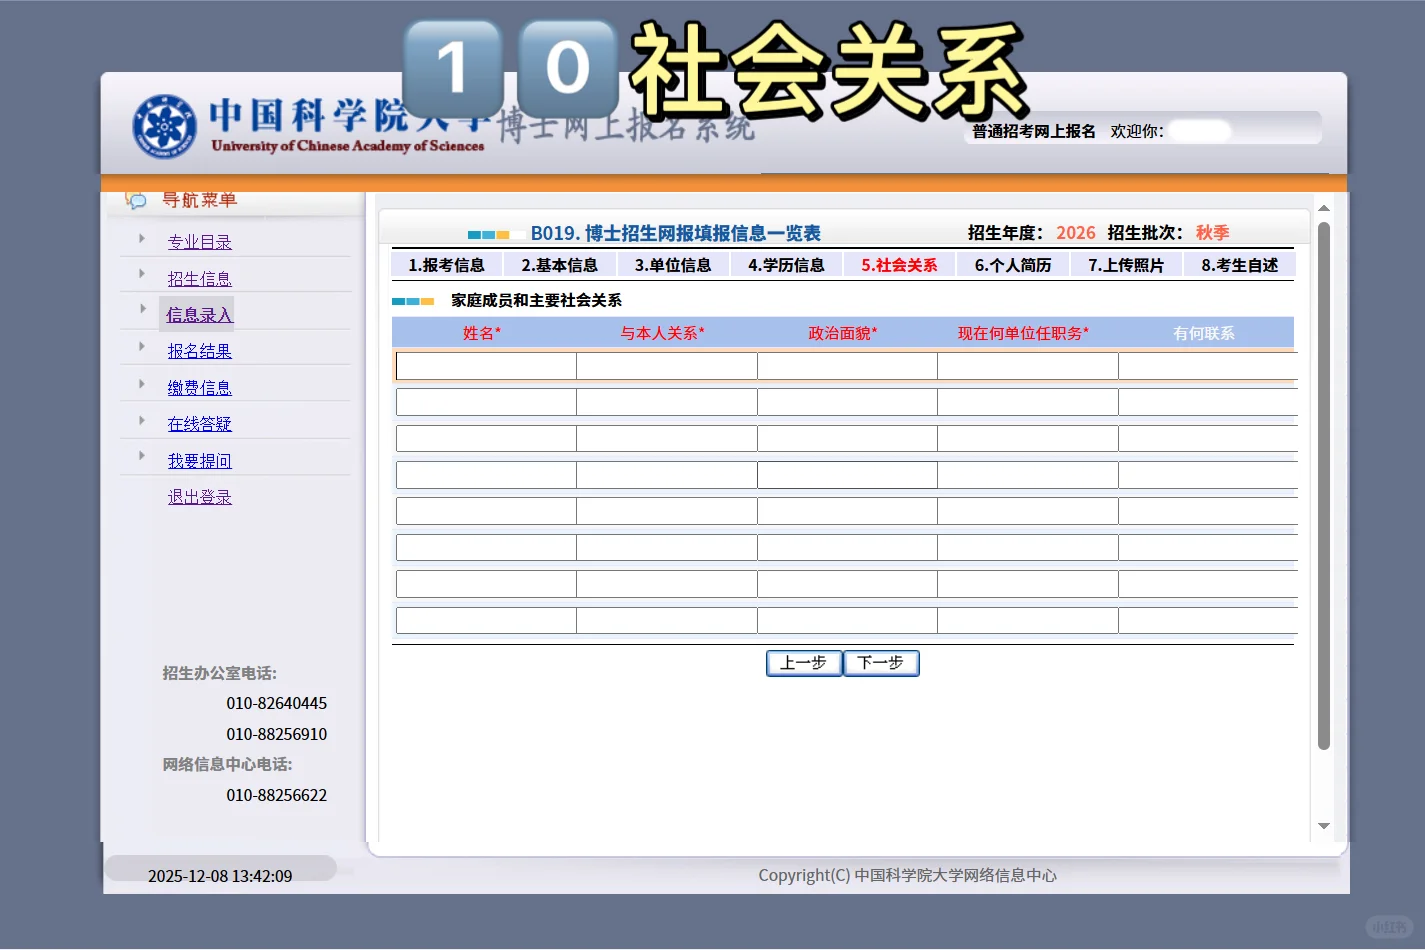
Task: Focus the 姓名 field in the first row
Action: pos(486,366)
